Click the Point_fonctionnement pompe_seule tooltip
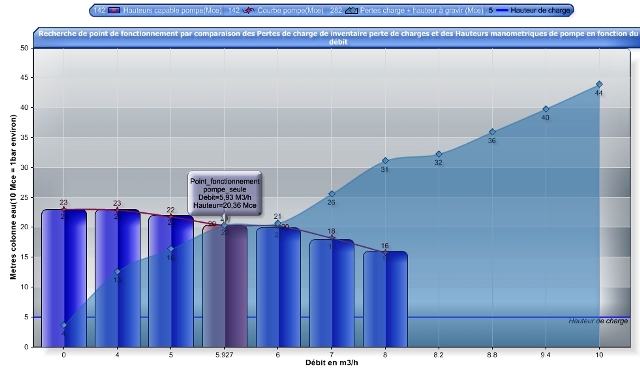 click(225, 193)
